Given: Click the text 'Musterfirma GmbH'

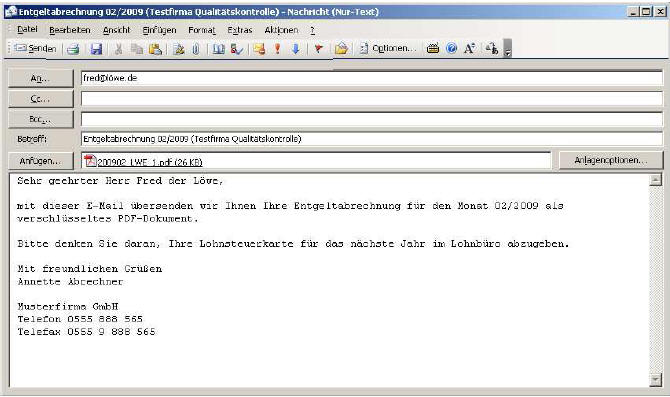Looking at the screenshot, I should pos(68,307).
